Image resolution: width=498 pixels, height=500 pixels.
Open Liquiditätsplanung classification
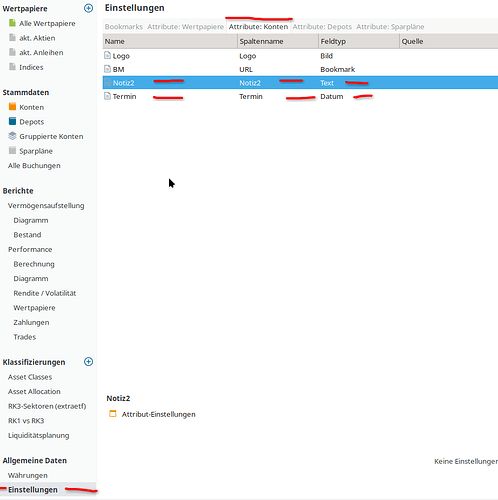click(x=38, y=436)
